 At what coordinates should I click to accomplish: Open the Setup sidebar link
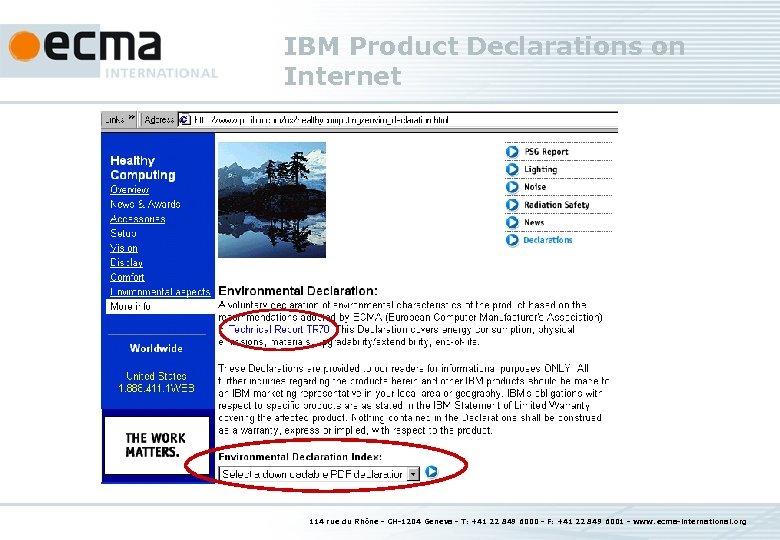pyautogui.click(x=123, y=233)
